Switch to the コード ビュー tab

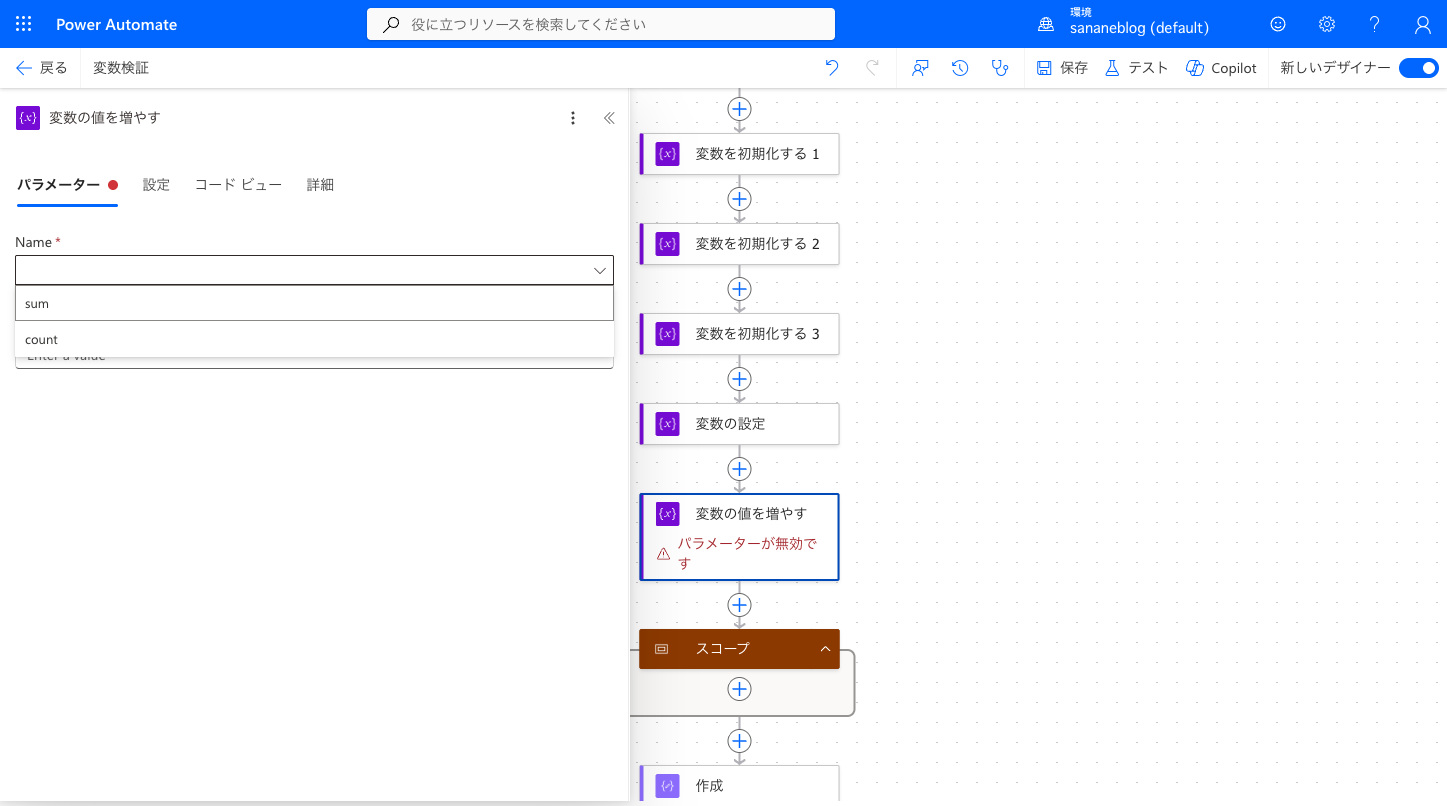point(238,185)
